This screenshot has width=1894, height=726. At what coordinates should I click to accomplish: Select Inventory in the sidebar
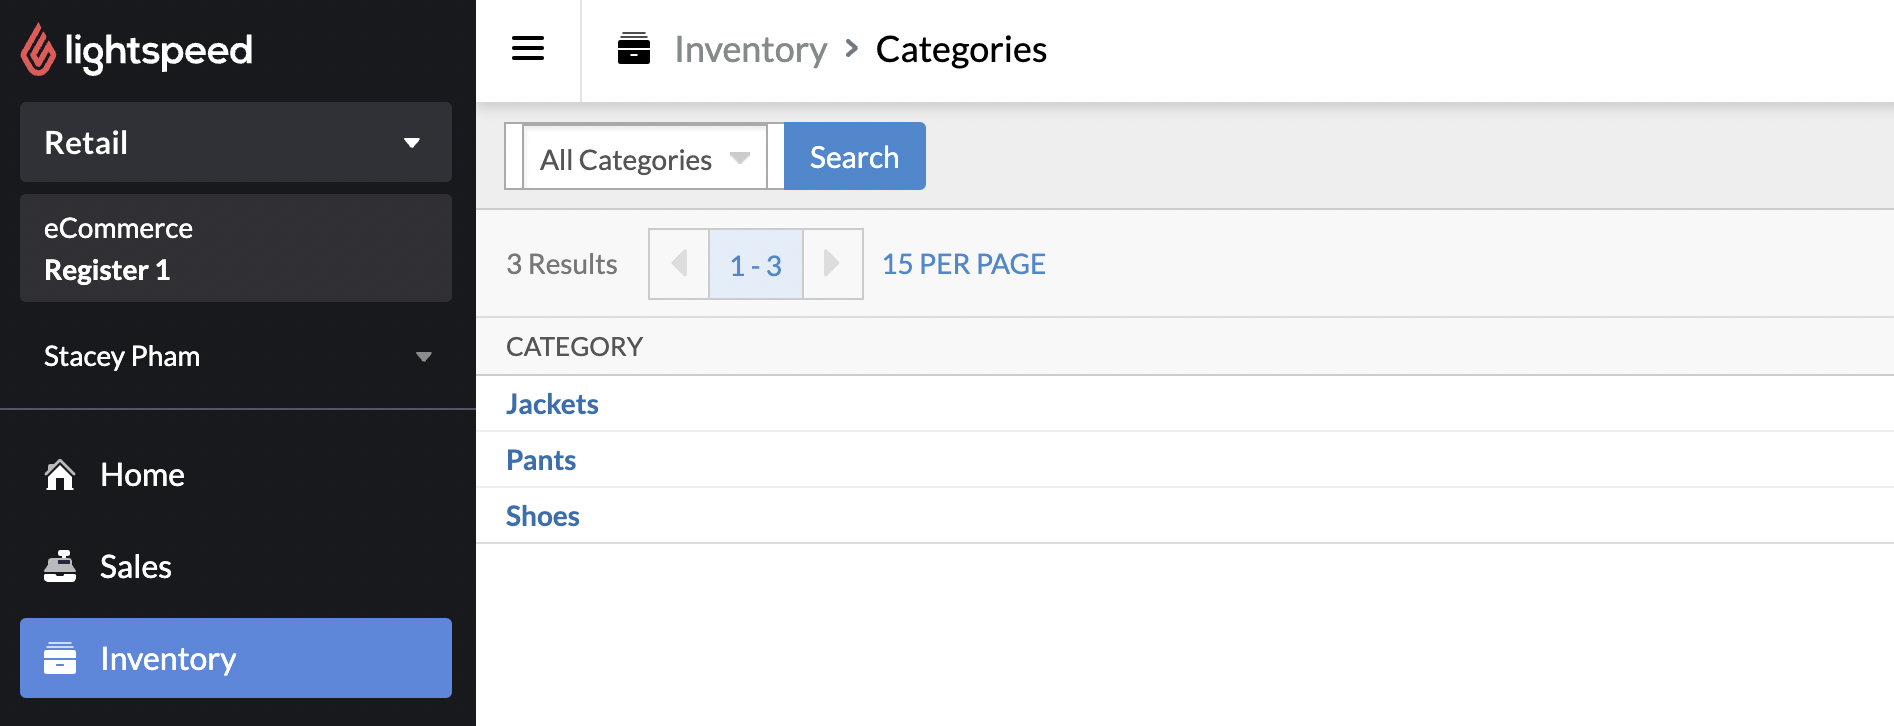pos(168,658)
